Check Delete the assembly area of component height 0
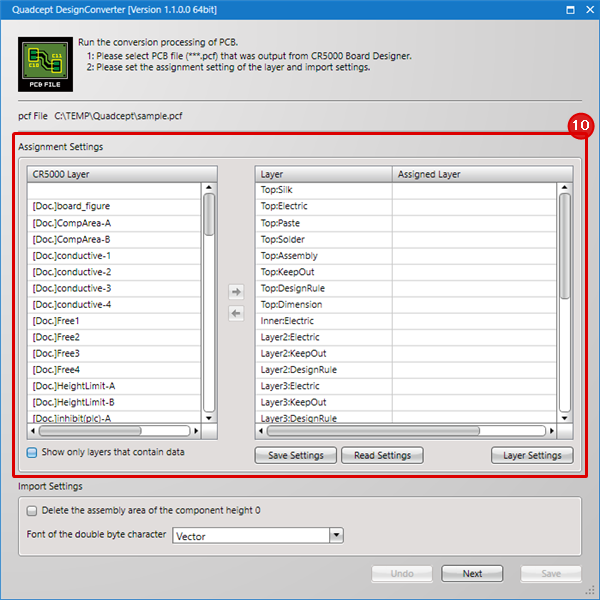600x600 pixels. (32, 511)
